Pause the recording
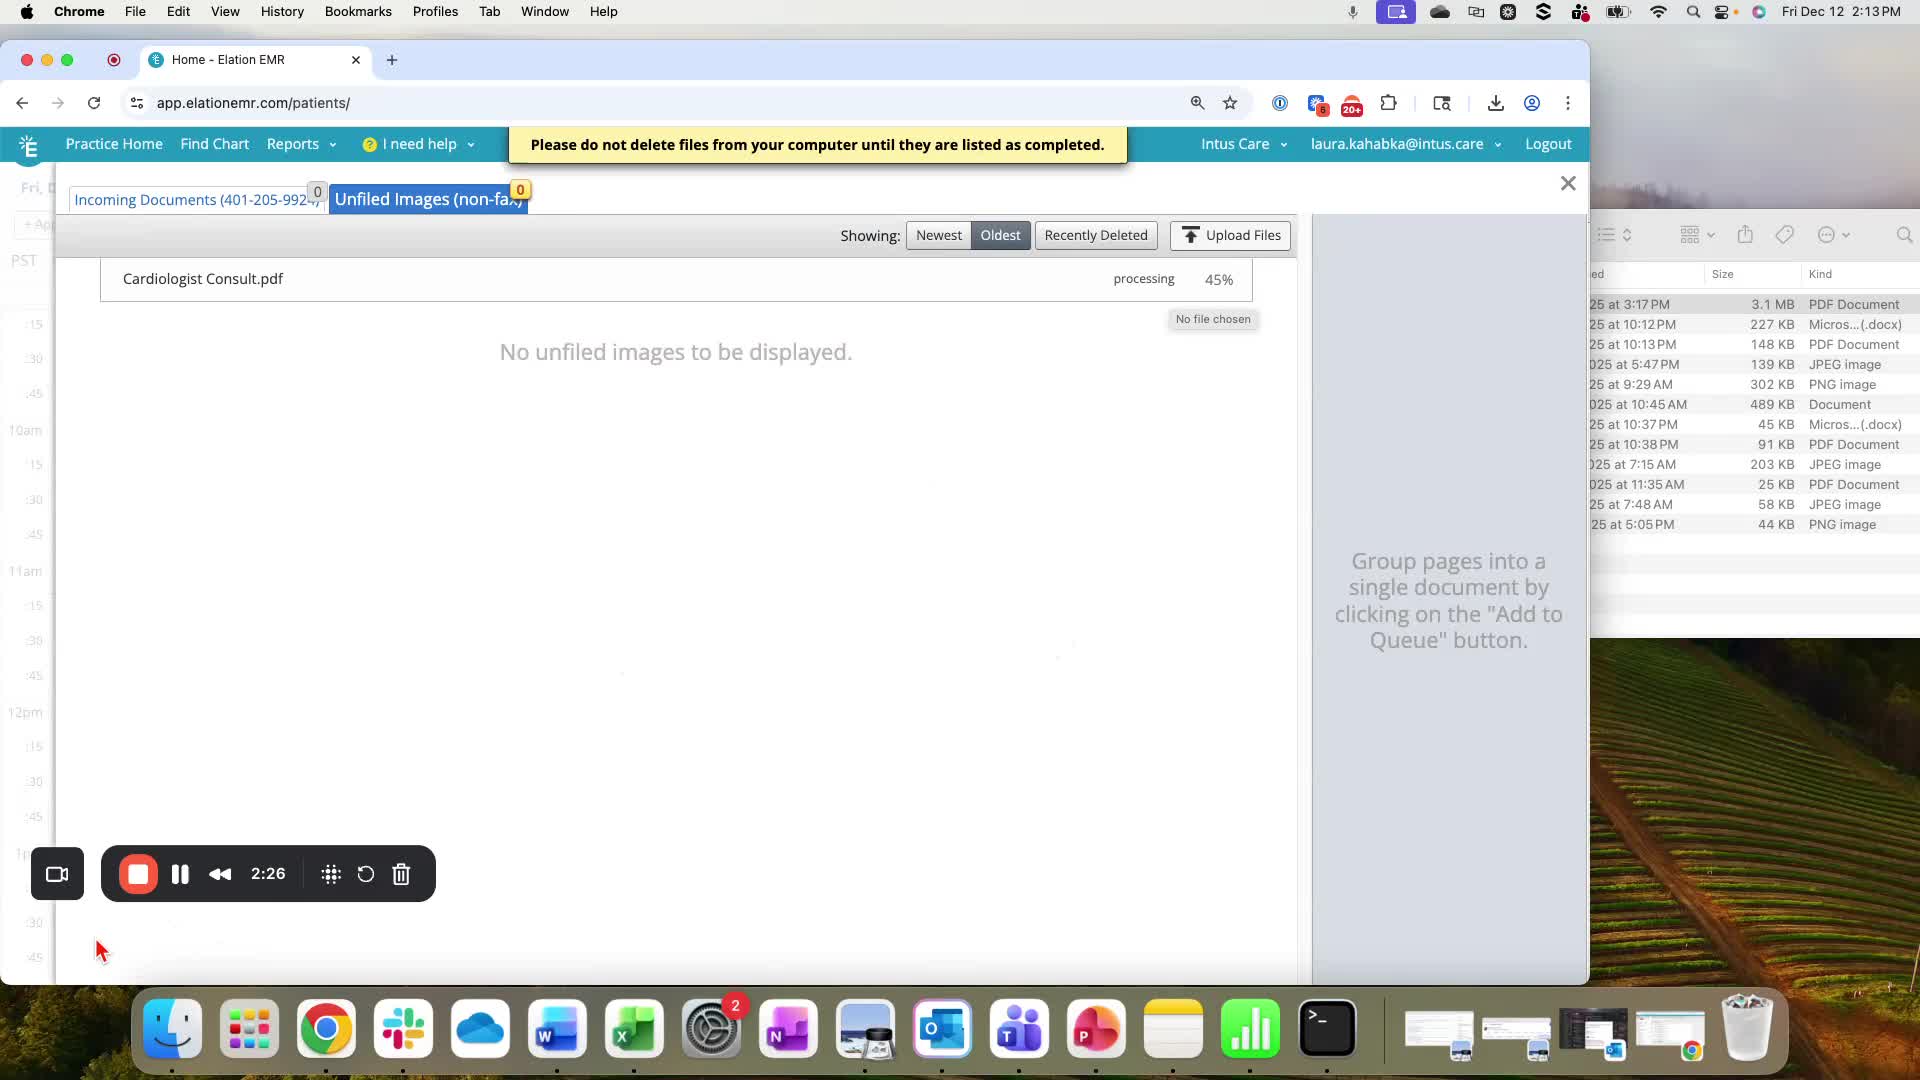Viewport: 1920px width, 1080px height. (180, 874)
